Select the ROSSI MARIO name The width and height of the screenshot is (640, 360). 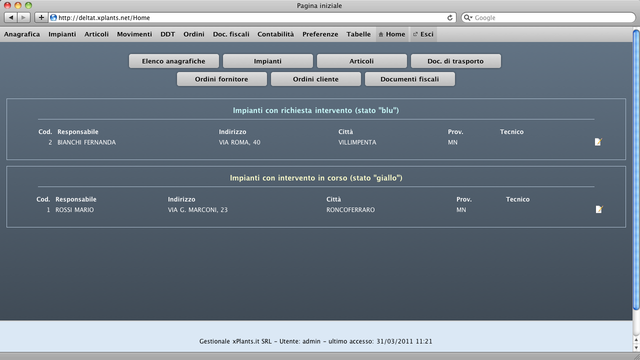click(75, 210)
